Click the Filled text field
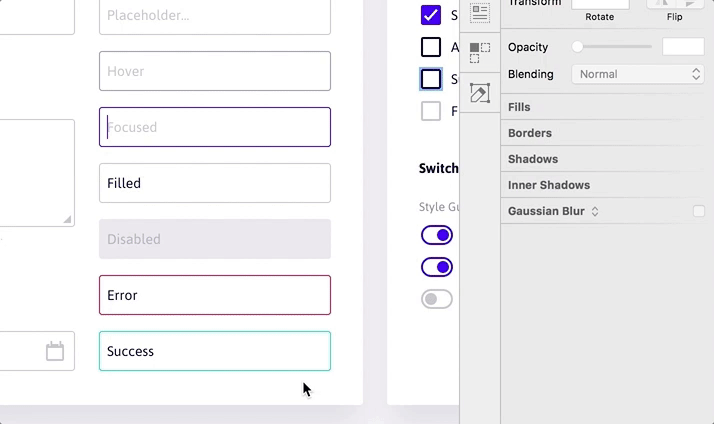Screen dimensions: 714x424 pos(215,183)
